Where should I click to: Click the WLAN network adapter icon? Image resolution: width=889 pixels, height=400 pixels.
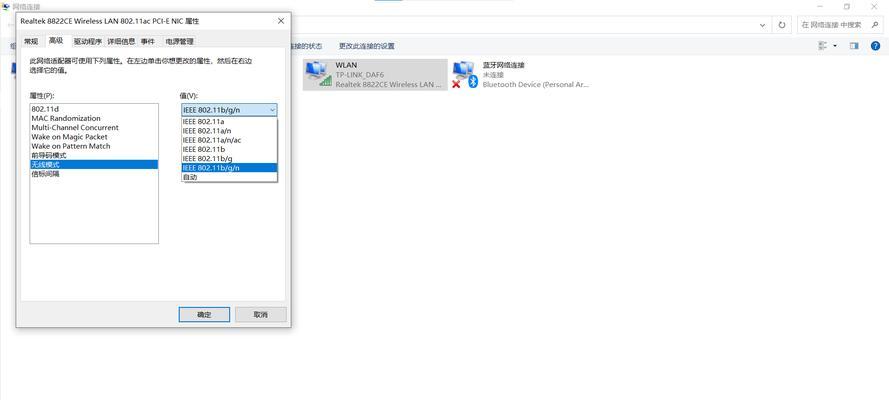[x=318, y=74]
